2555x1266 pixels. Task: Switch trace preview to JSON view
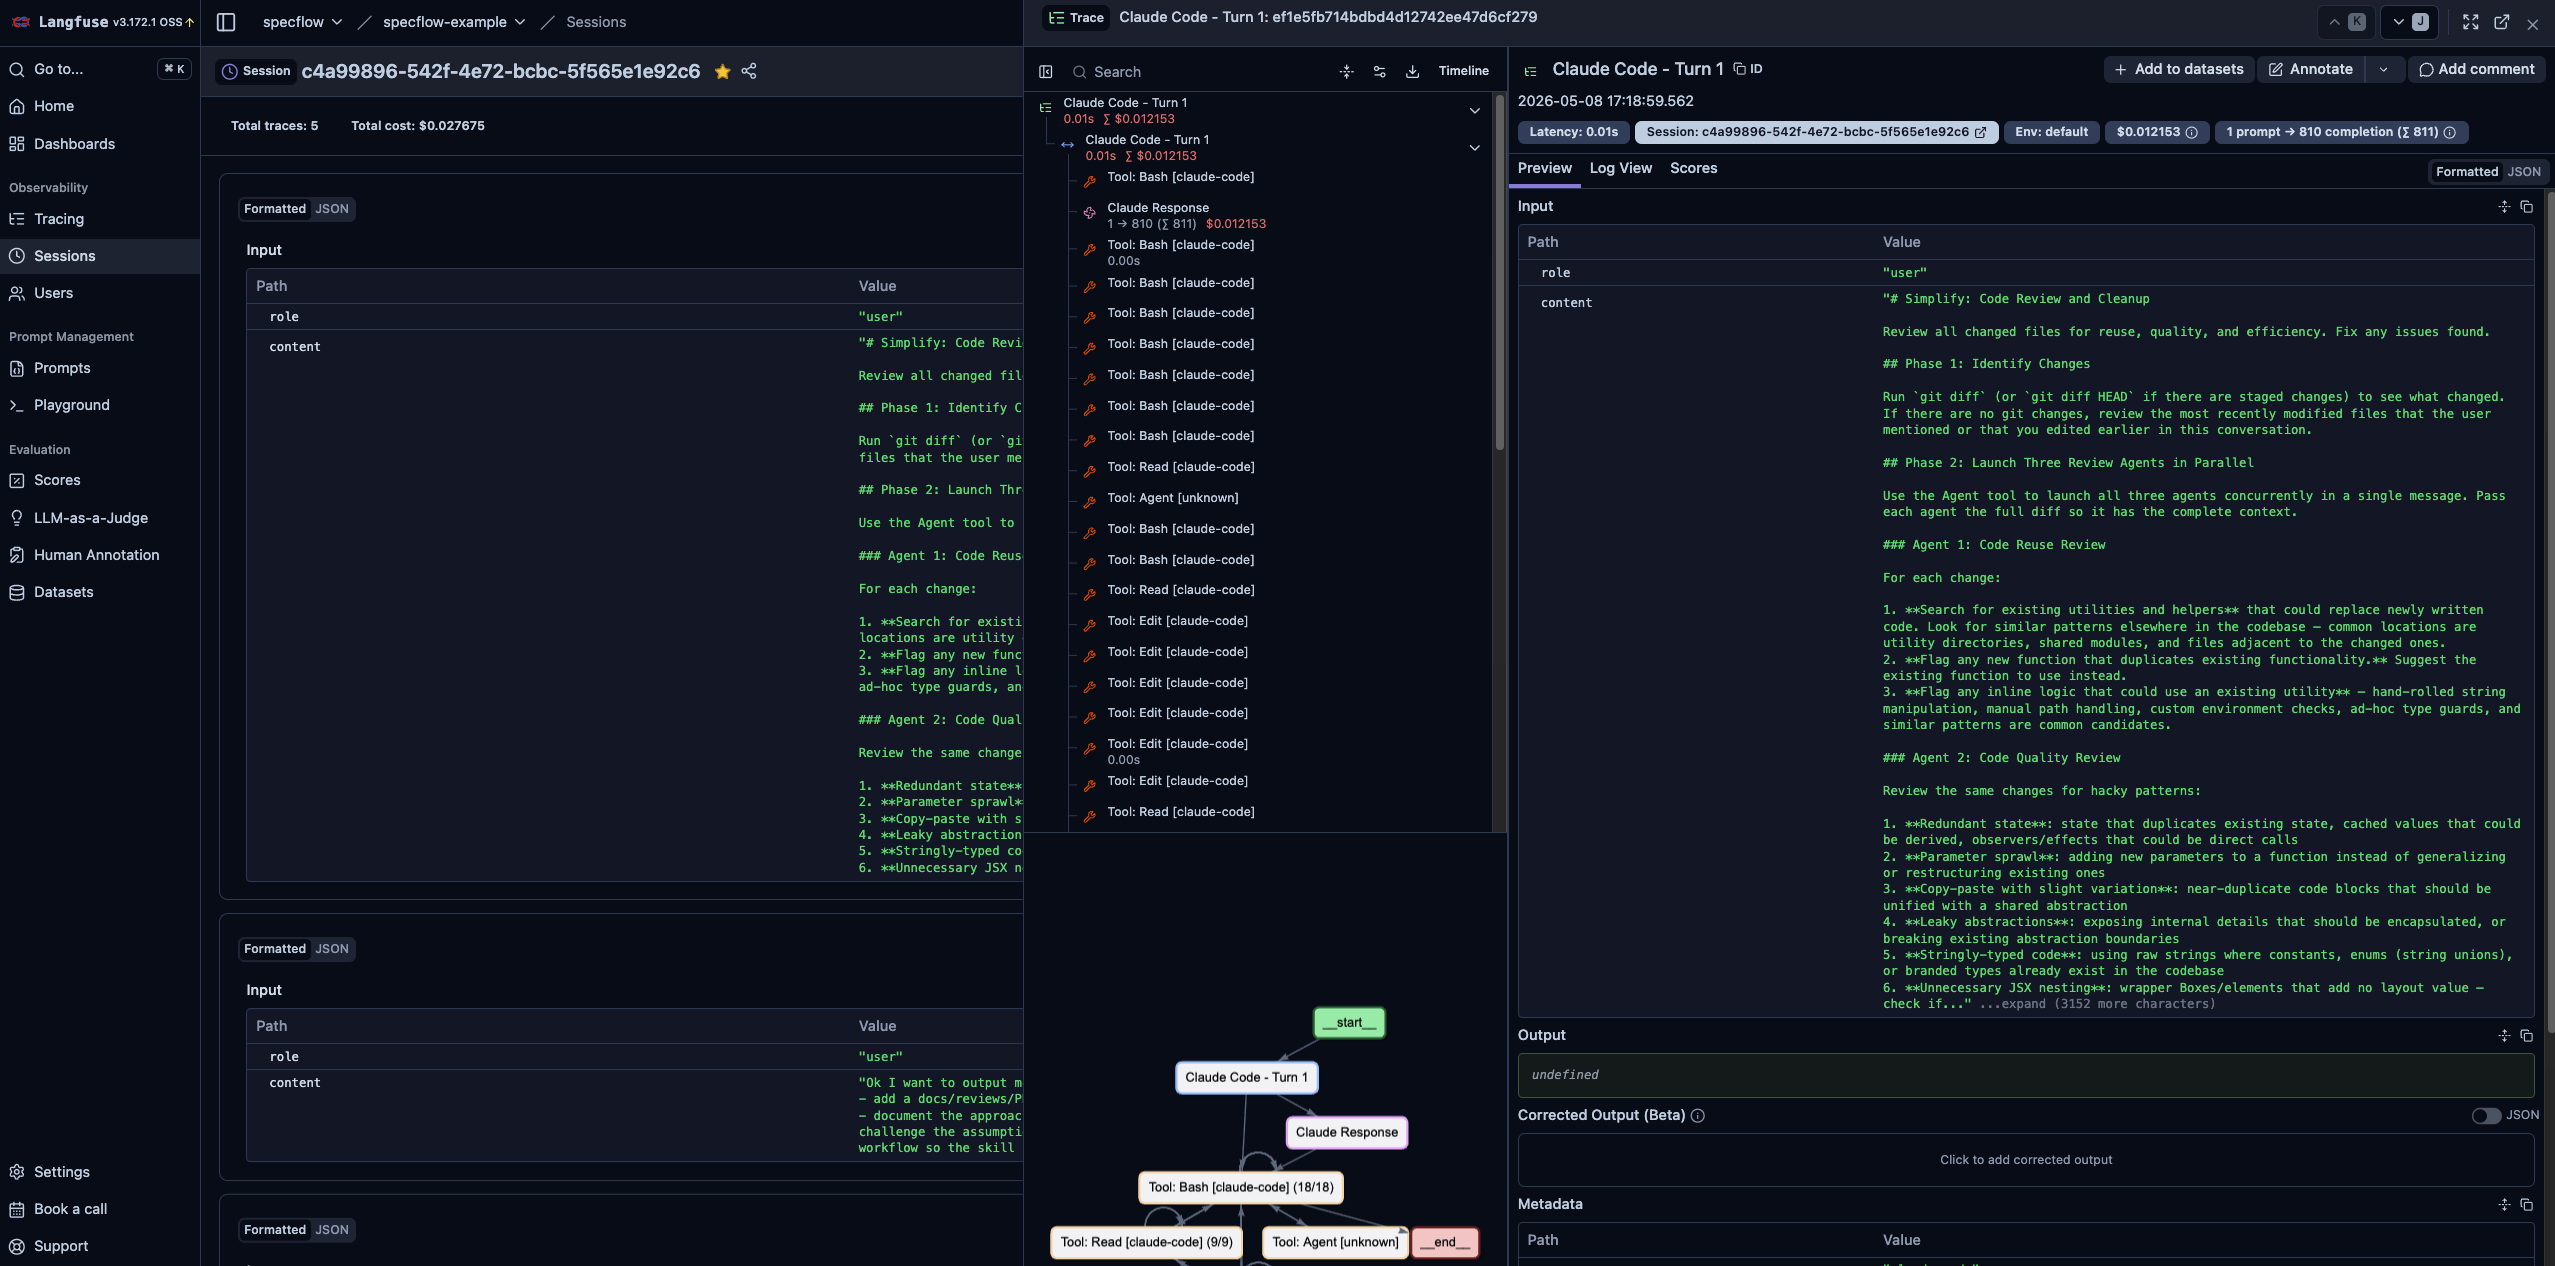[x=2523, y=172]
